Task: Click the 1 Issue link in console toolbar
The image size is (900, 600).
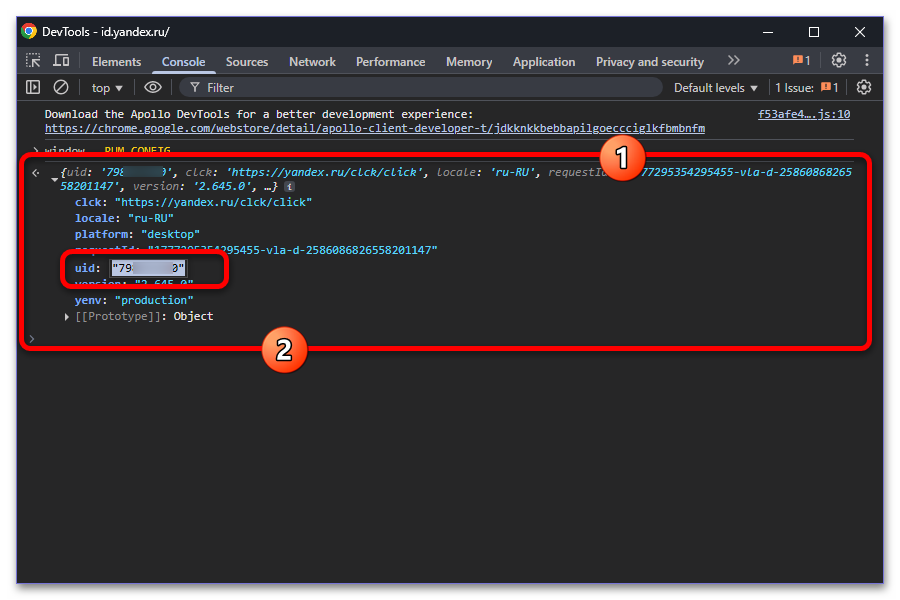Action: click(806, 88)
